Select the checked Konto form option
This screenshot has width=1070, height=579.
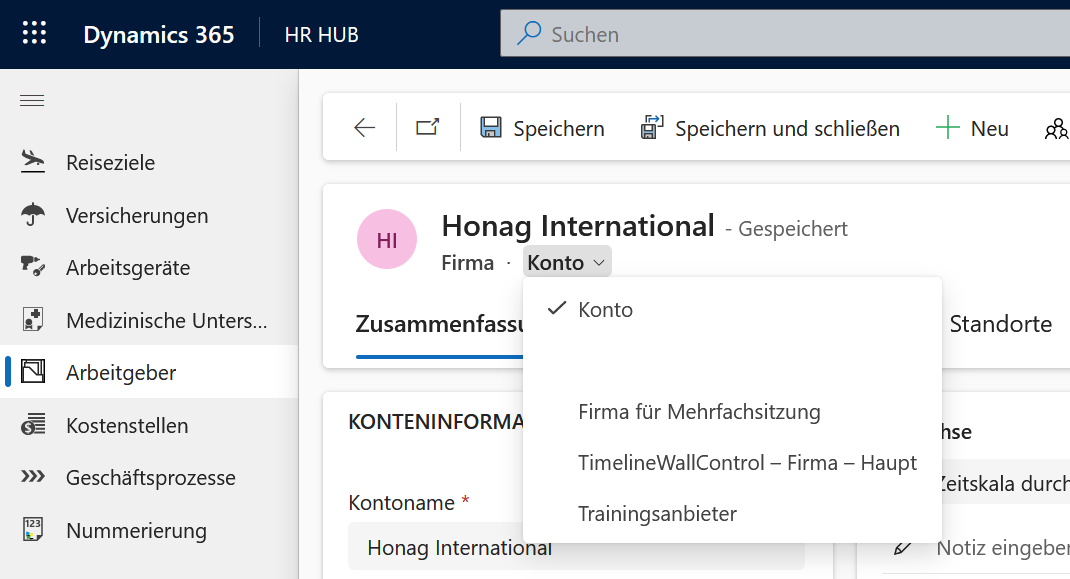[x=605, y=309]
